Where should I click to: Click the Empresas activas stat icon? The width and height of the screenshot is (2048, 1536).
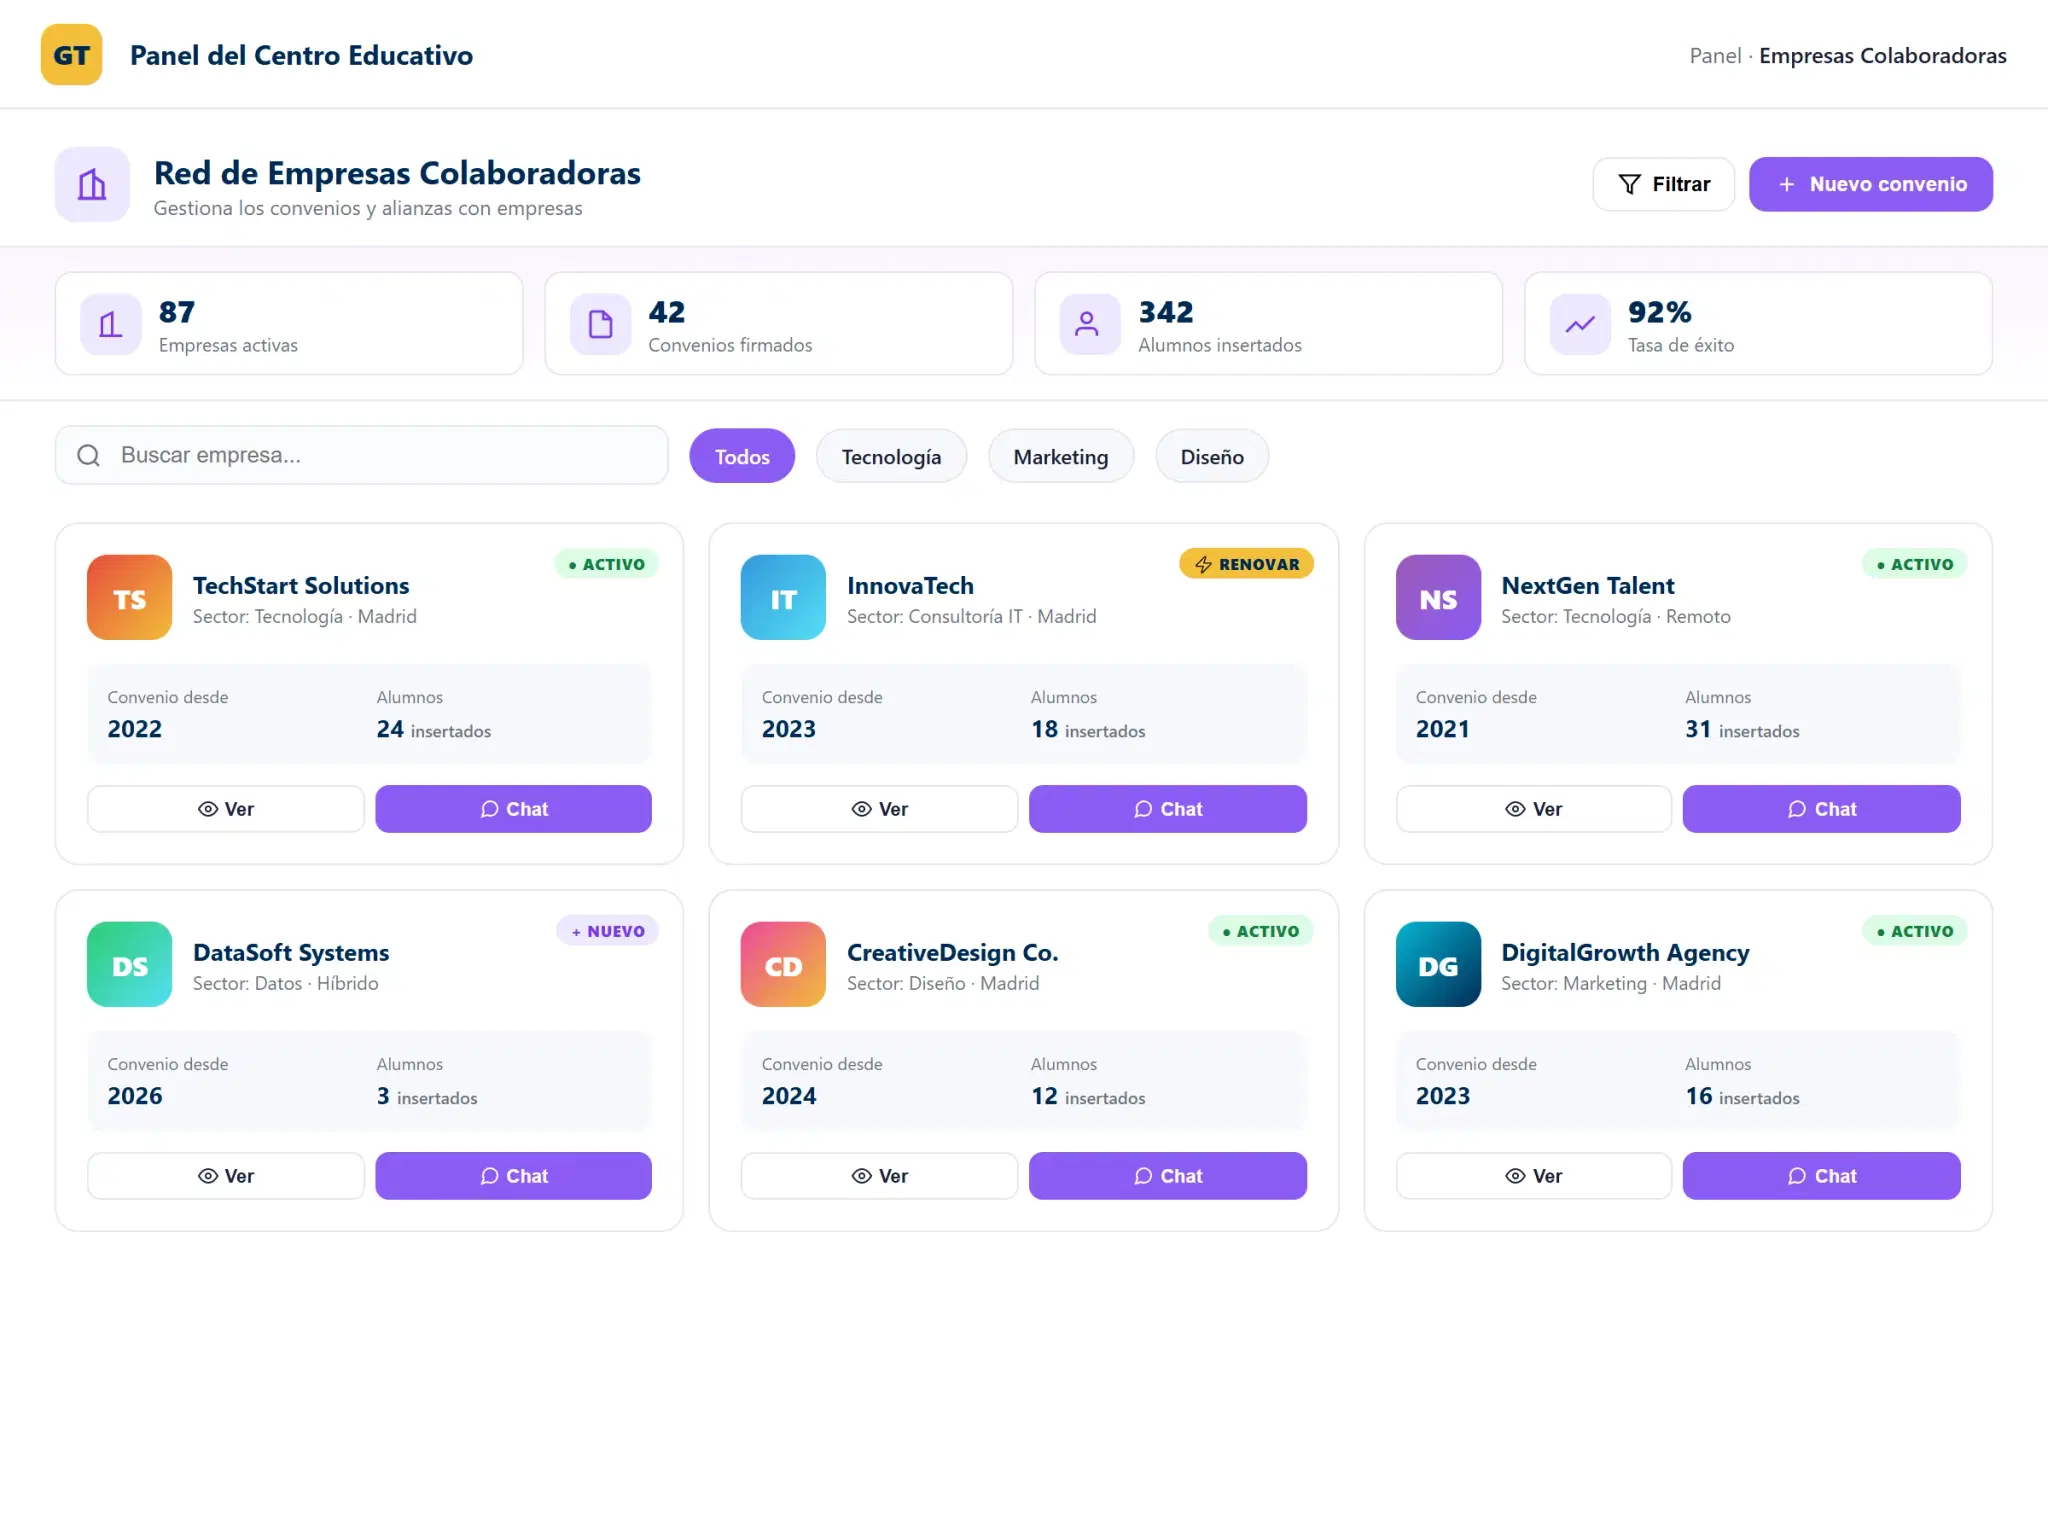pyautogui.click(x=110, y=324)
